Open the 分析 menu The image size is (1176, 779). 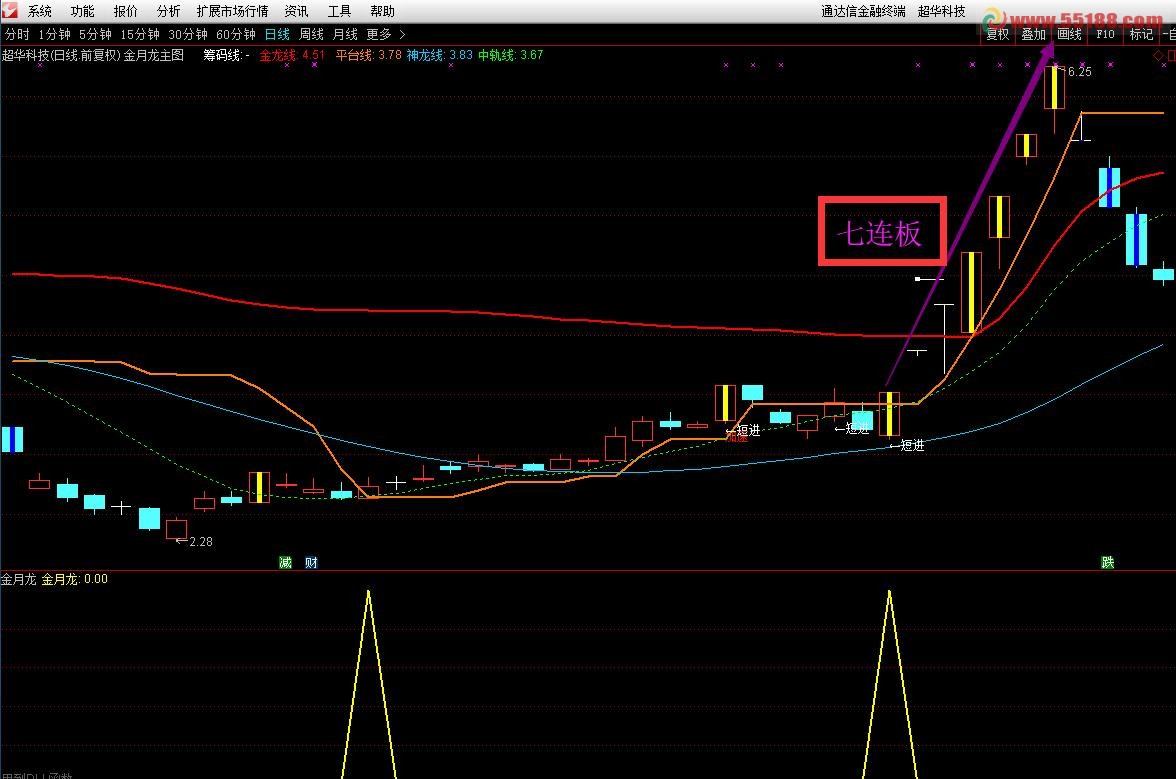coord(169,11)
